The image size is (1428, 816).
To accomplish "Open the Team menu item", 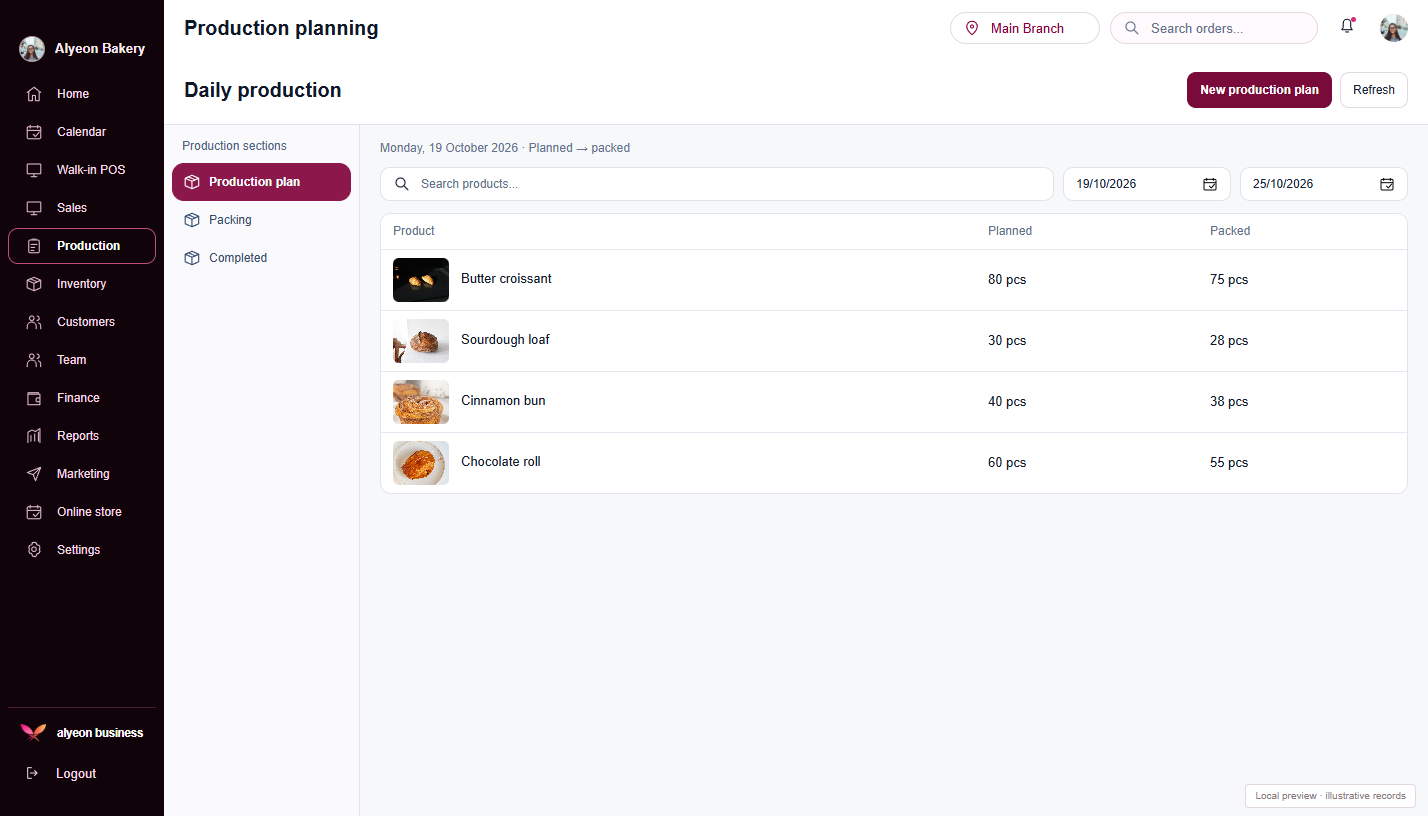I will [x=82, y=360].
